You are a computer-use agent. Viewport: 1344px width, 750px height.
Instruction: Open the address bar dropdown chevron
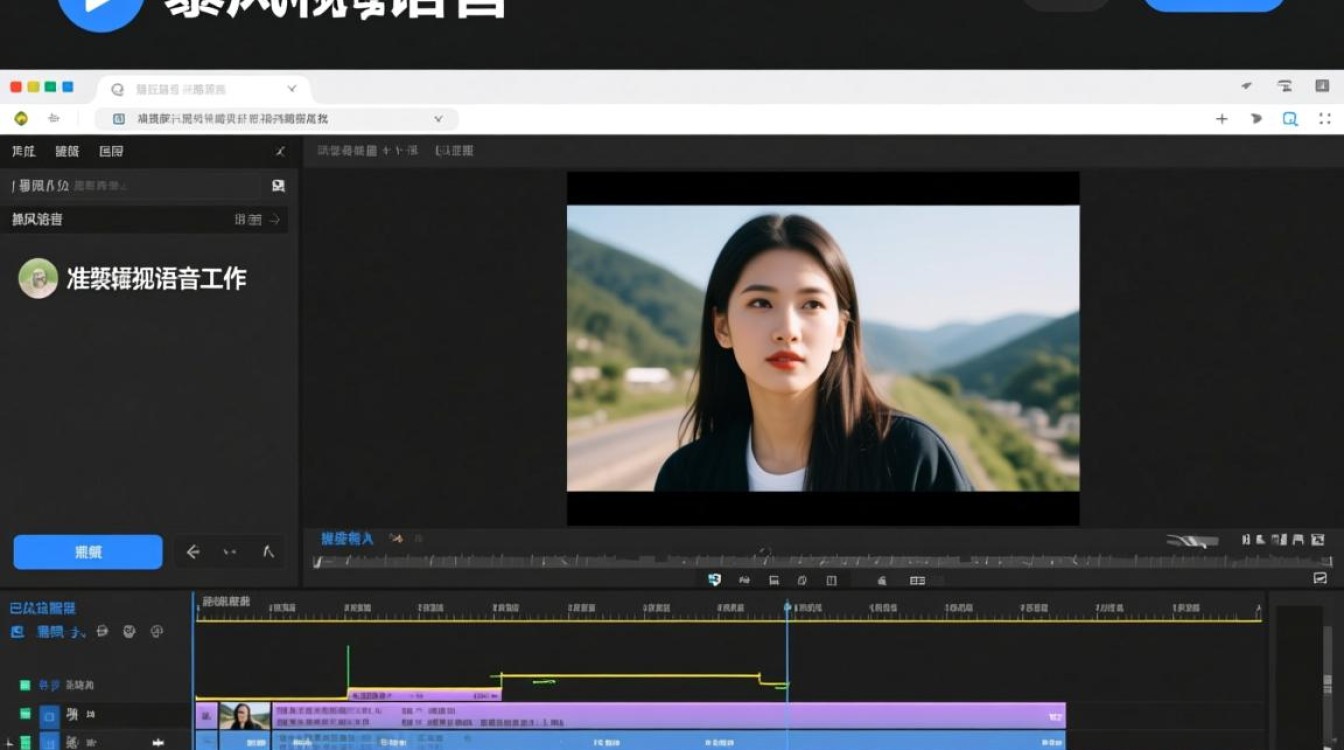click(438, 118)
